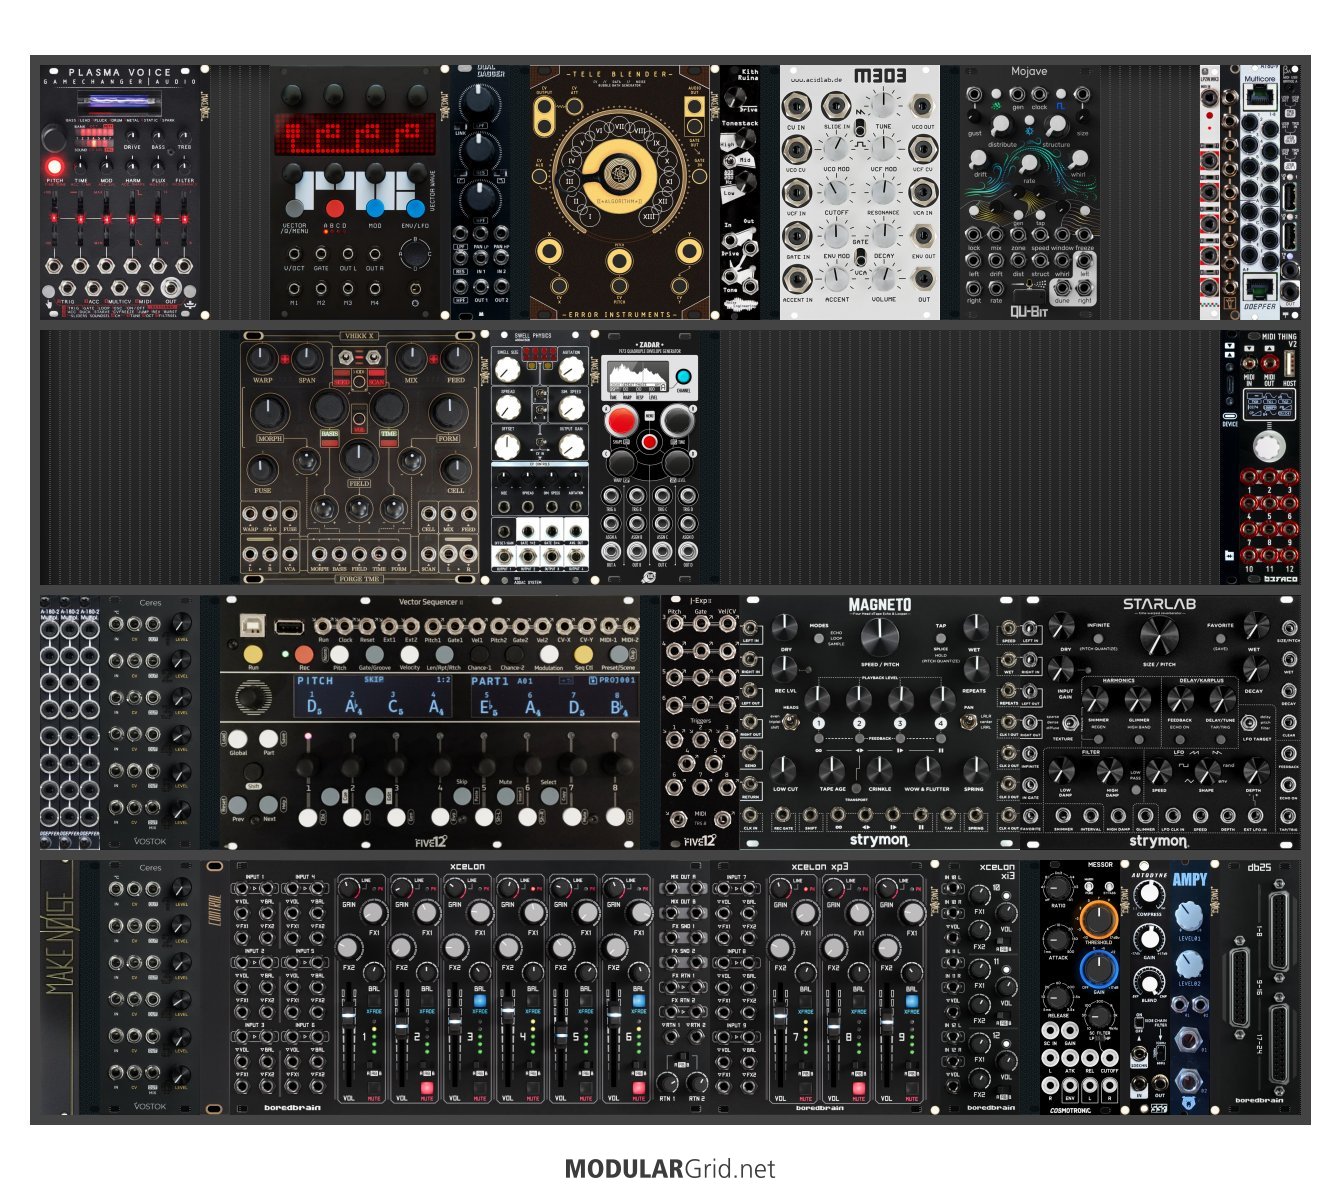Click the Skip button on Vector Sequencer
This screenshot has width=1341, height=1190.
click(461, 796)
